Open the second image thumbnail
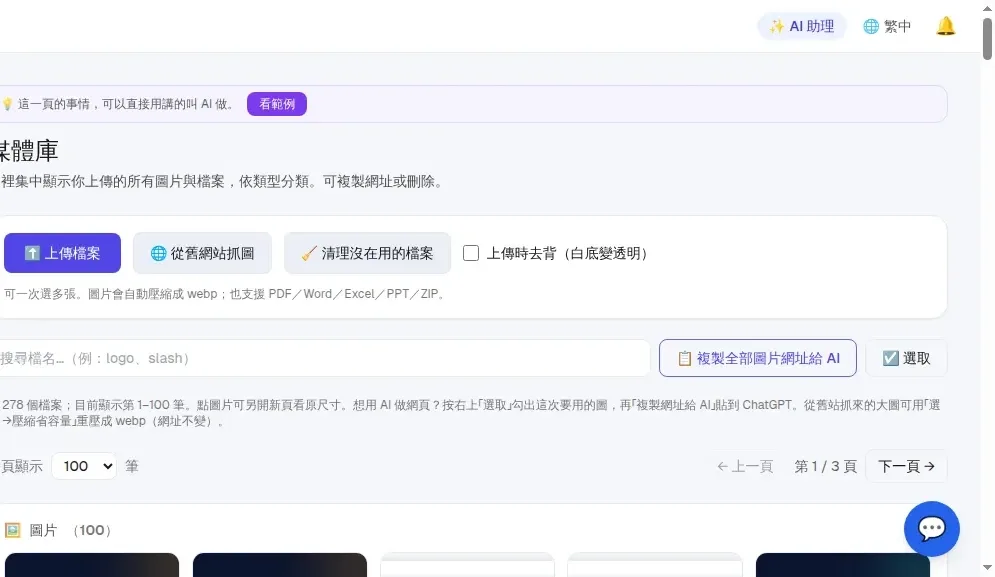The height and width of the screenshot is (577, 995). click(280, 565)
